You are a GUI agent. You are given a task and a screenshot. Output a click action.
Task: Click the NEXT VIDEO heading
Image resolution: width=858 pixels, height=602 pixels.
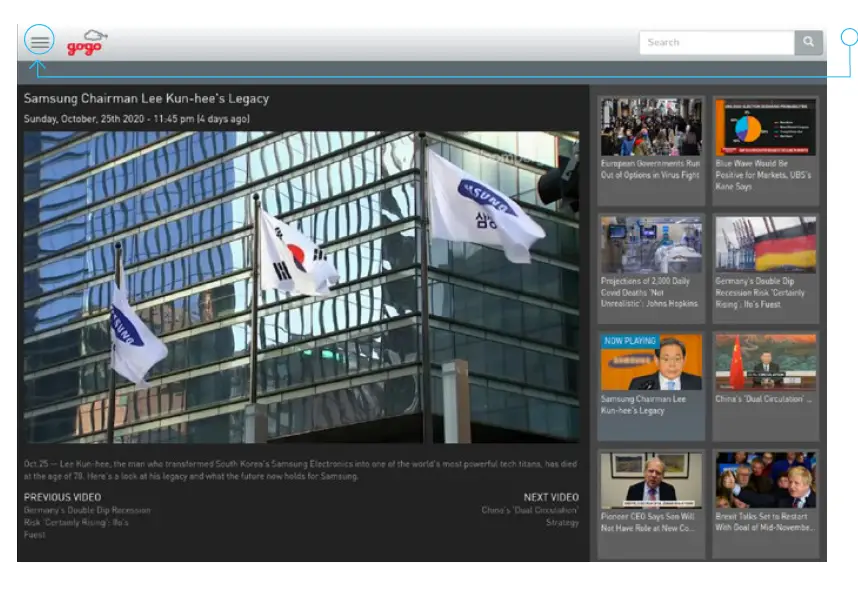click(x=551, y=497)
